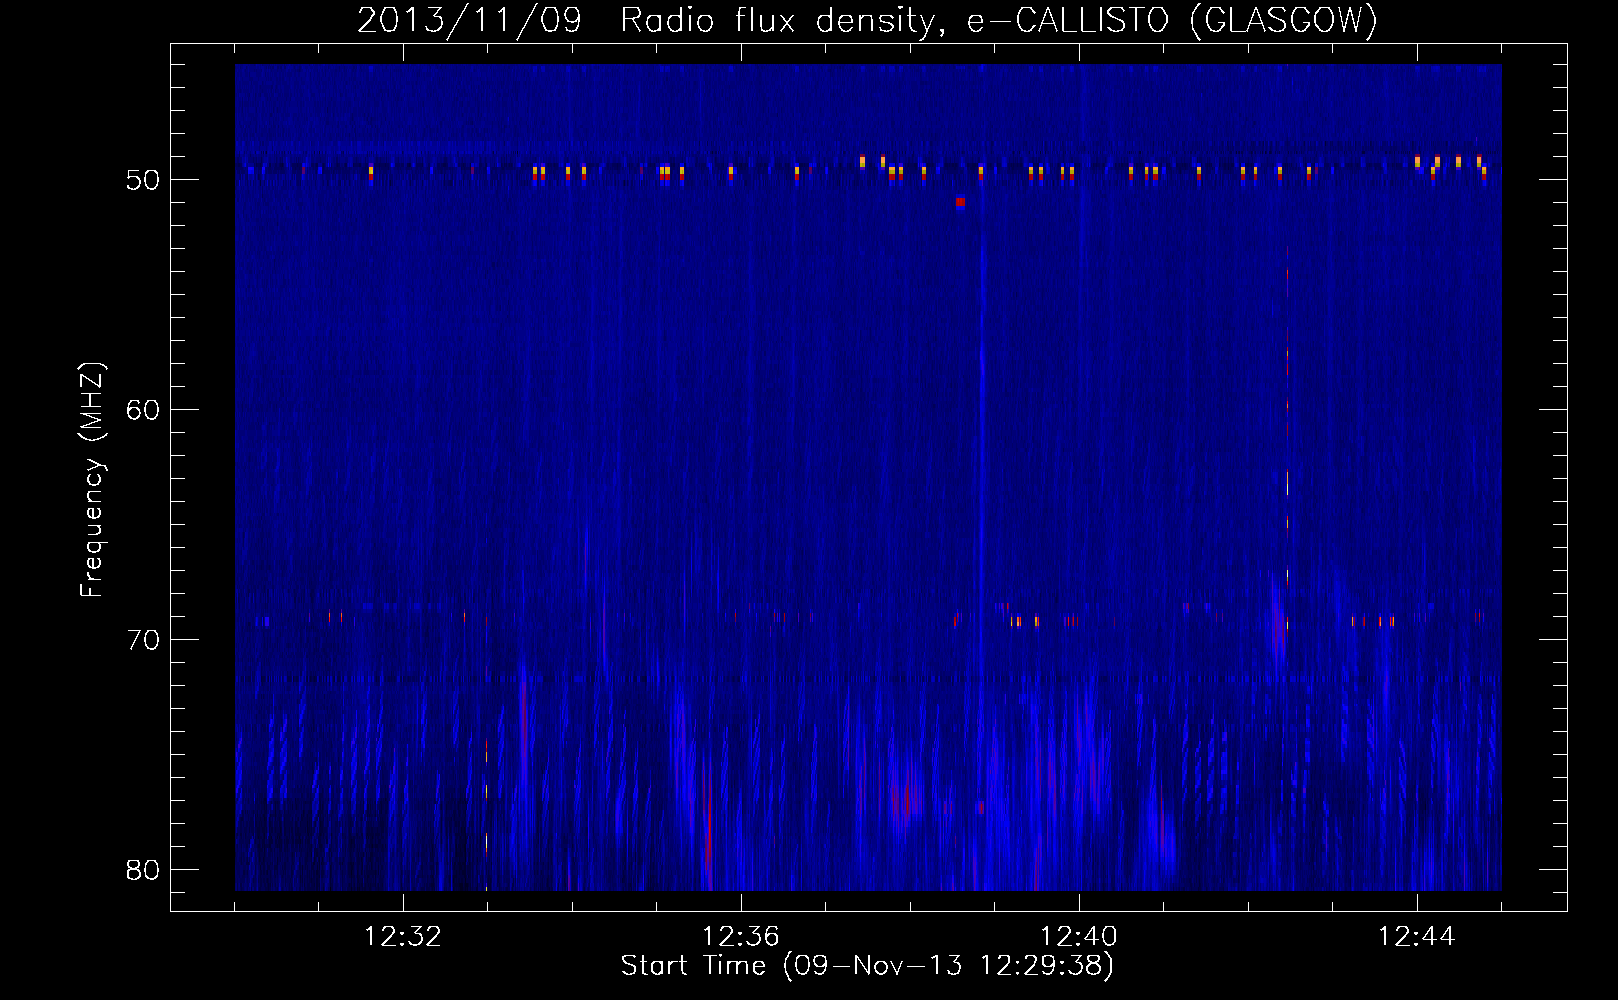1618x1000 pixels.
Task: Click the '12:40' time tick label
Action: point(1079,937)
